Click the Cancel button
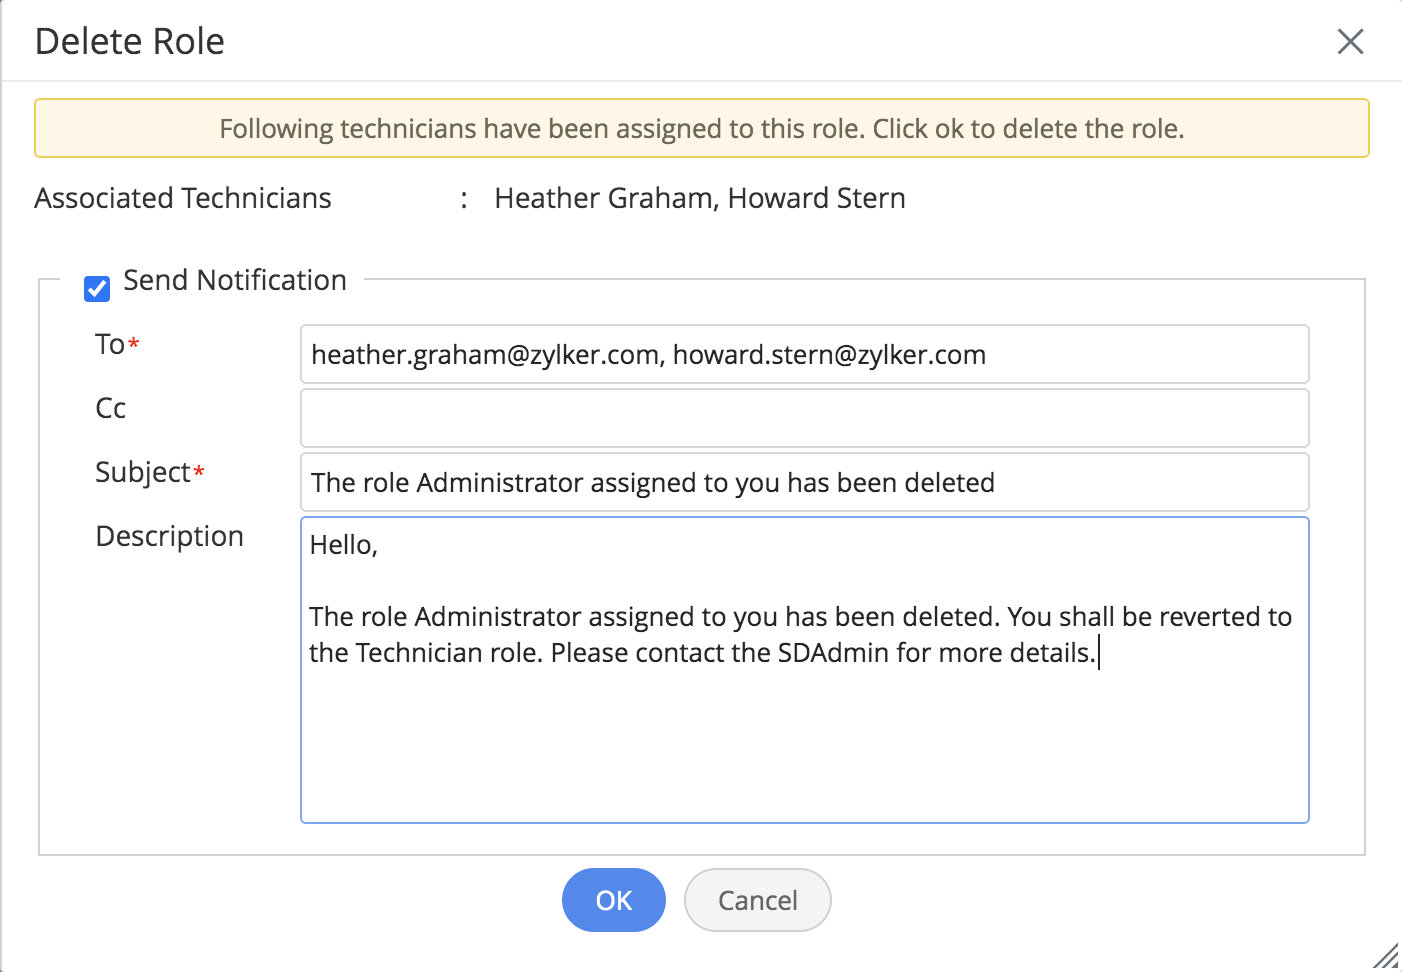Screen dimensions: 1402x972 757,900
